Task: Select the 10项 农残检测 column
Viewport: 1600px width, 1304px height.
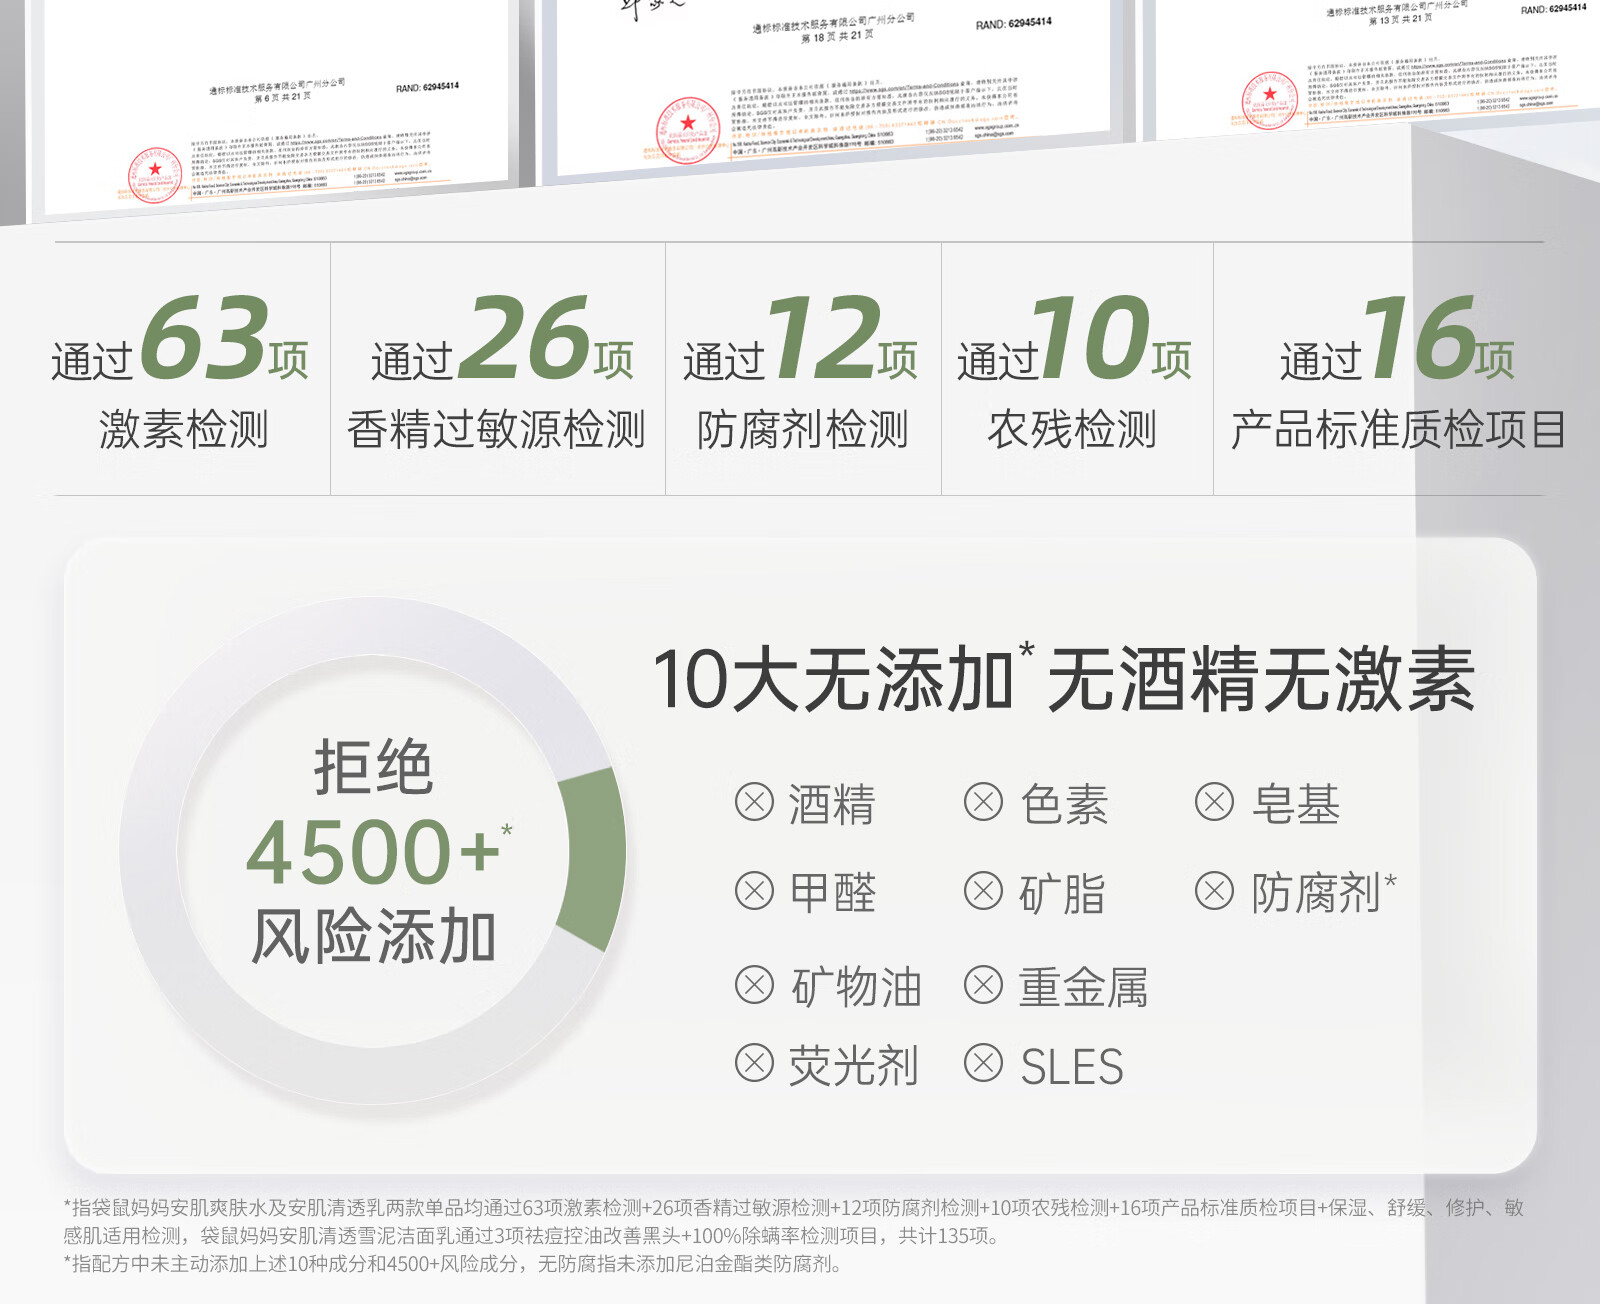Action: pos(1075,370)
